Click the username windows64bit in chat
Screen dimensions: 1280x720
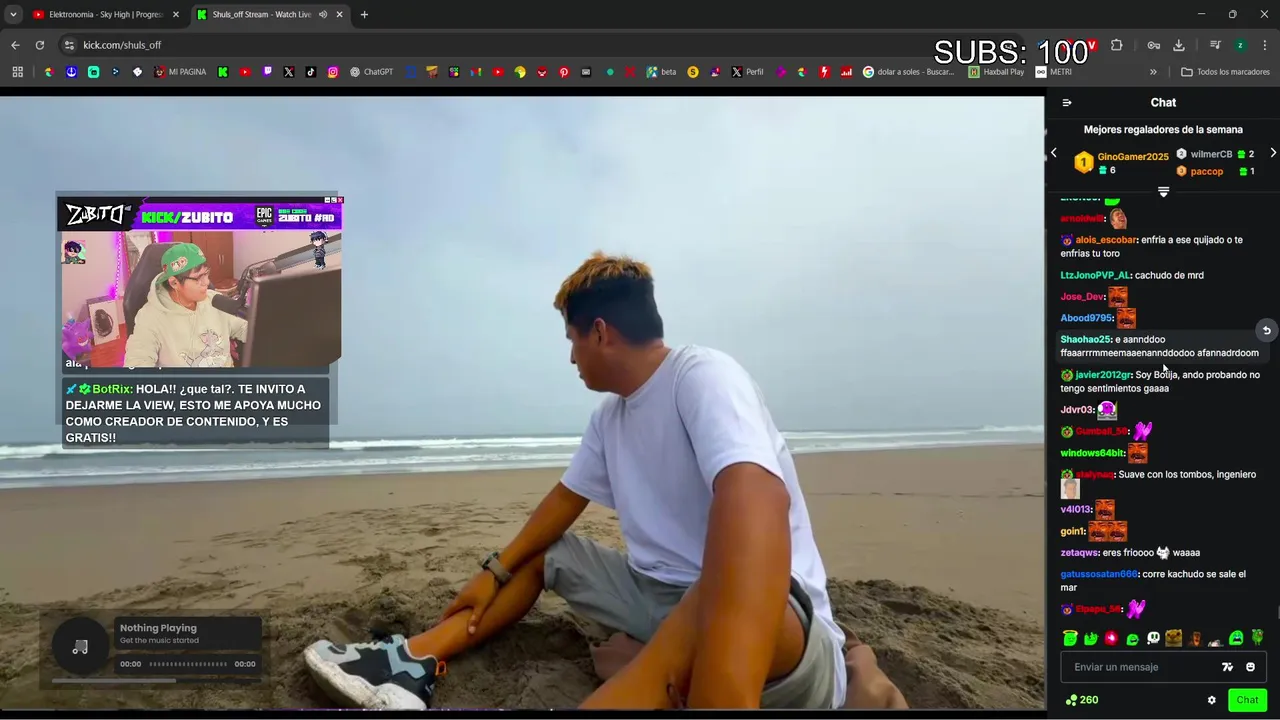pyautogui.click(x=1092, y=453)
